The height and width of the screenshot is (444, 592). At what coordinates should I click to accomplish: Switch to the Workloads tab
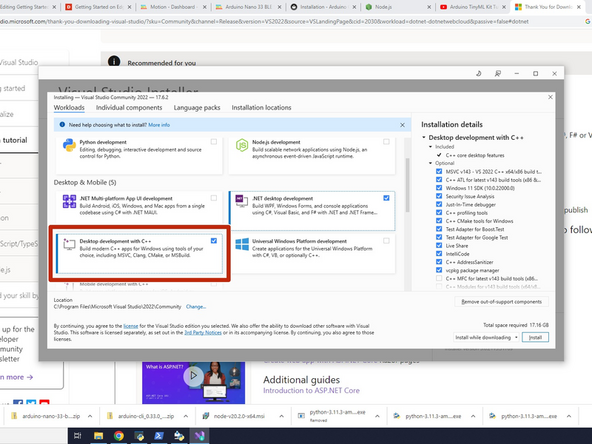[x=69, y=108]
